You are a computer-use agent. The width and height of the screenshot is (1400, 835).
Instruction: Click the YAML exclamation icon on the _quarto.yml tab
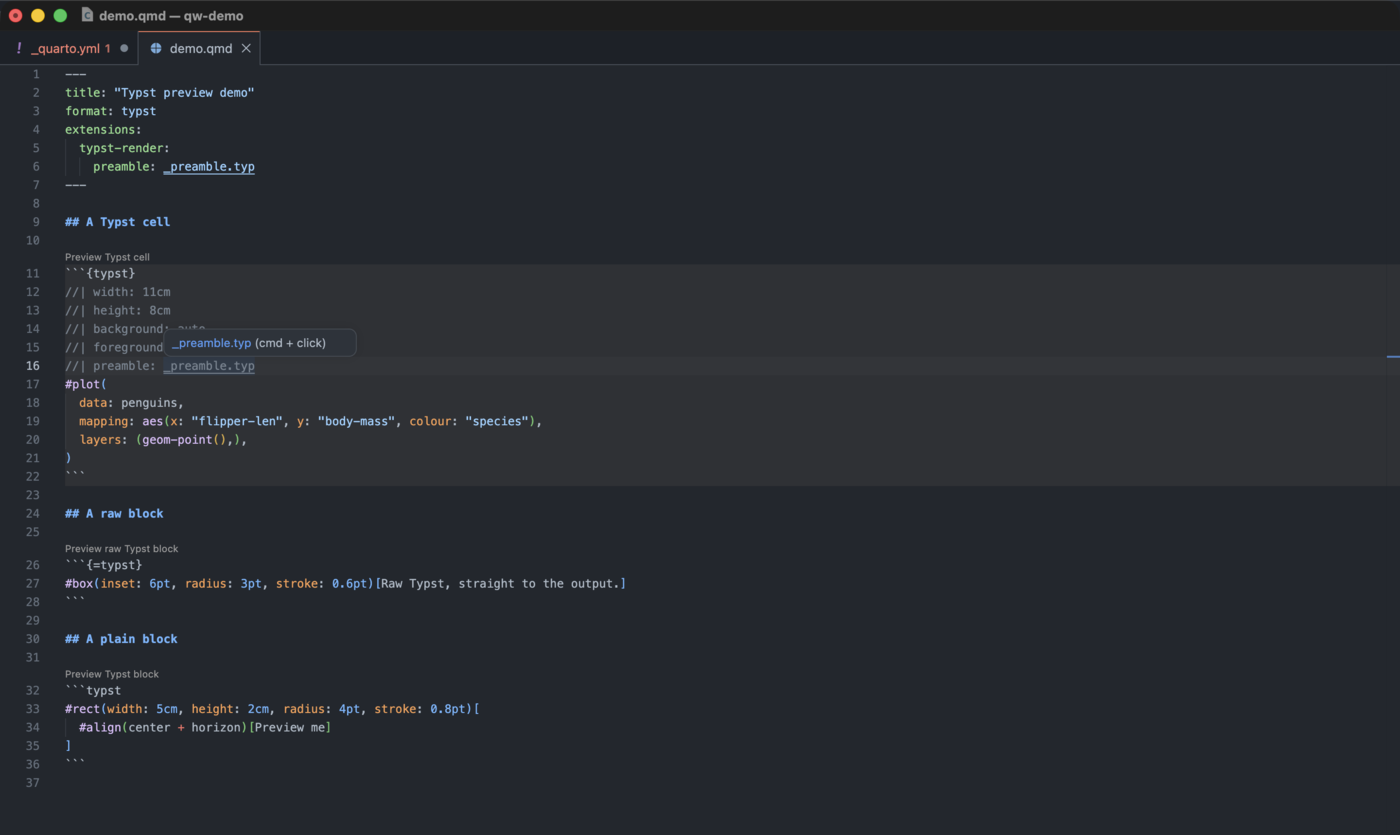pyautogui.click(x=18, y=48)
